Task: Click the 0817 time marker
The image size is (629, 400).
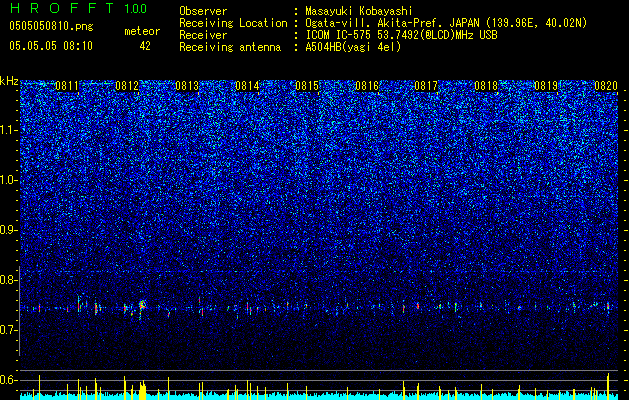Action: [426, 86]
